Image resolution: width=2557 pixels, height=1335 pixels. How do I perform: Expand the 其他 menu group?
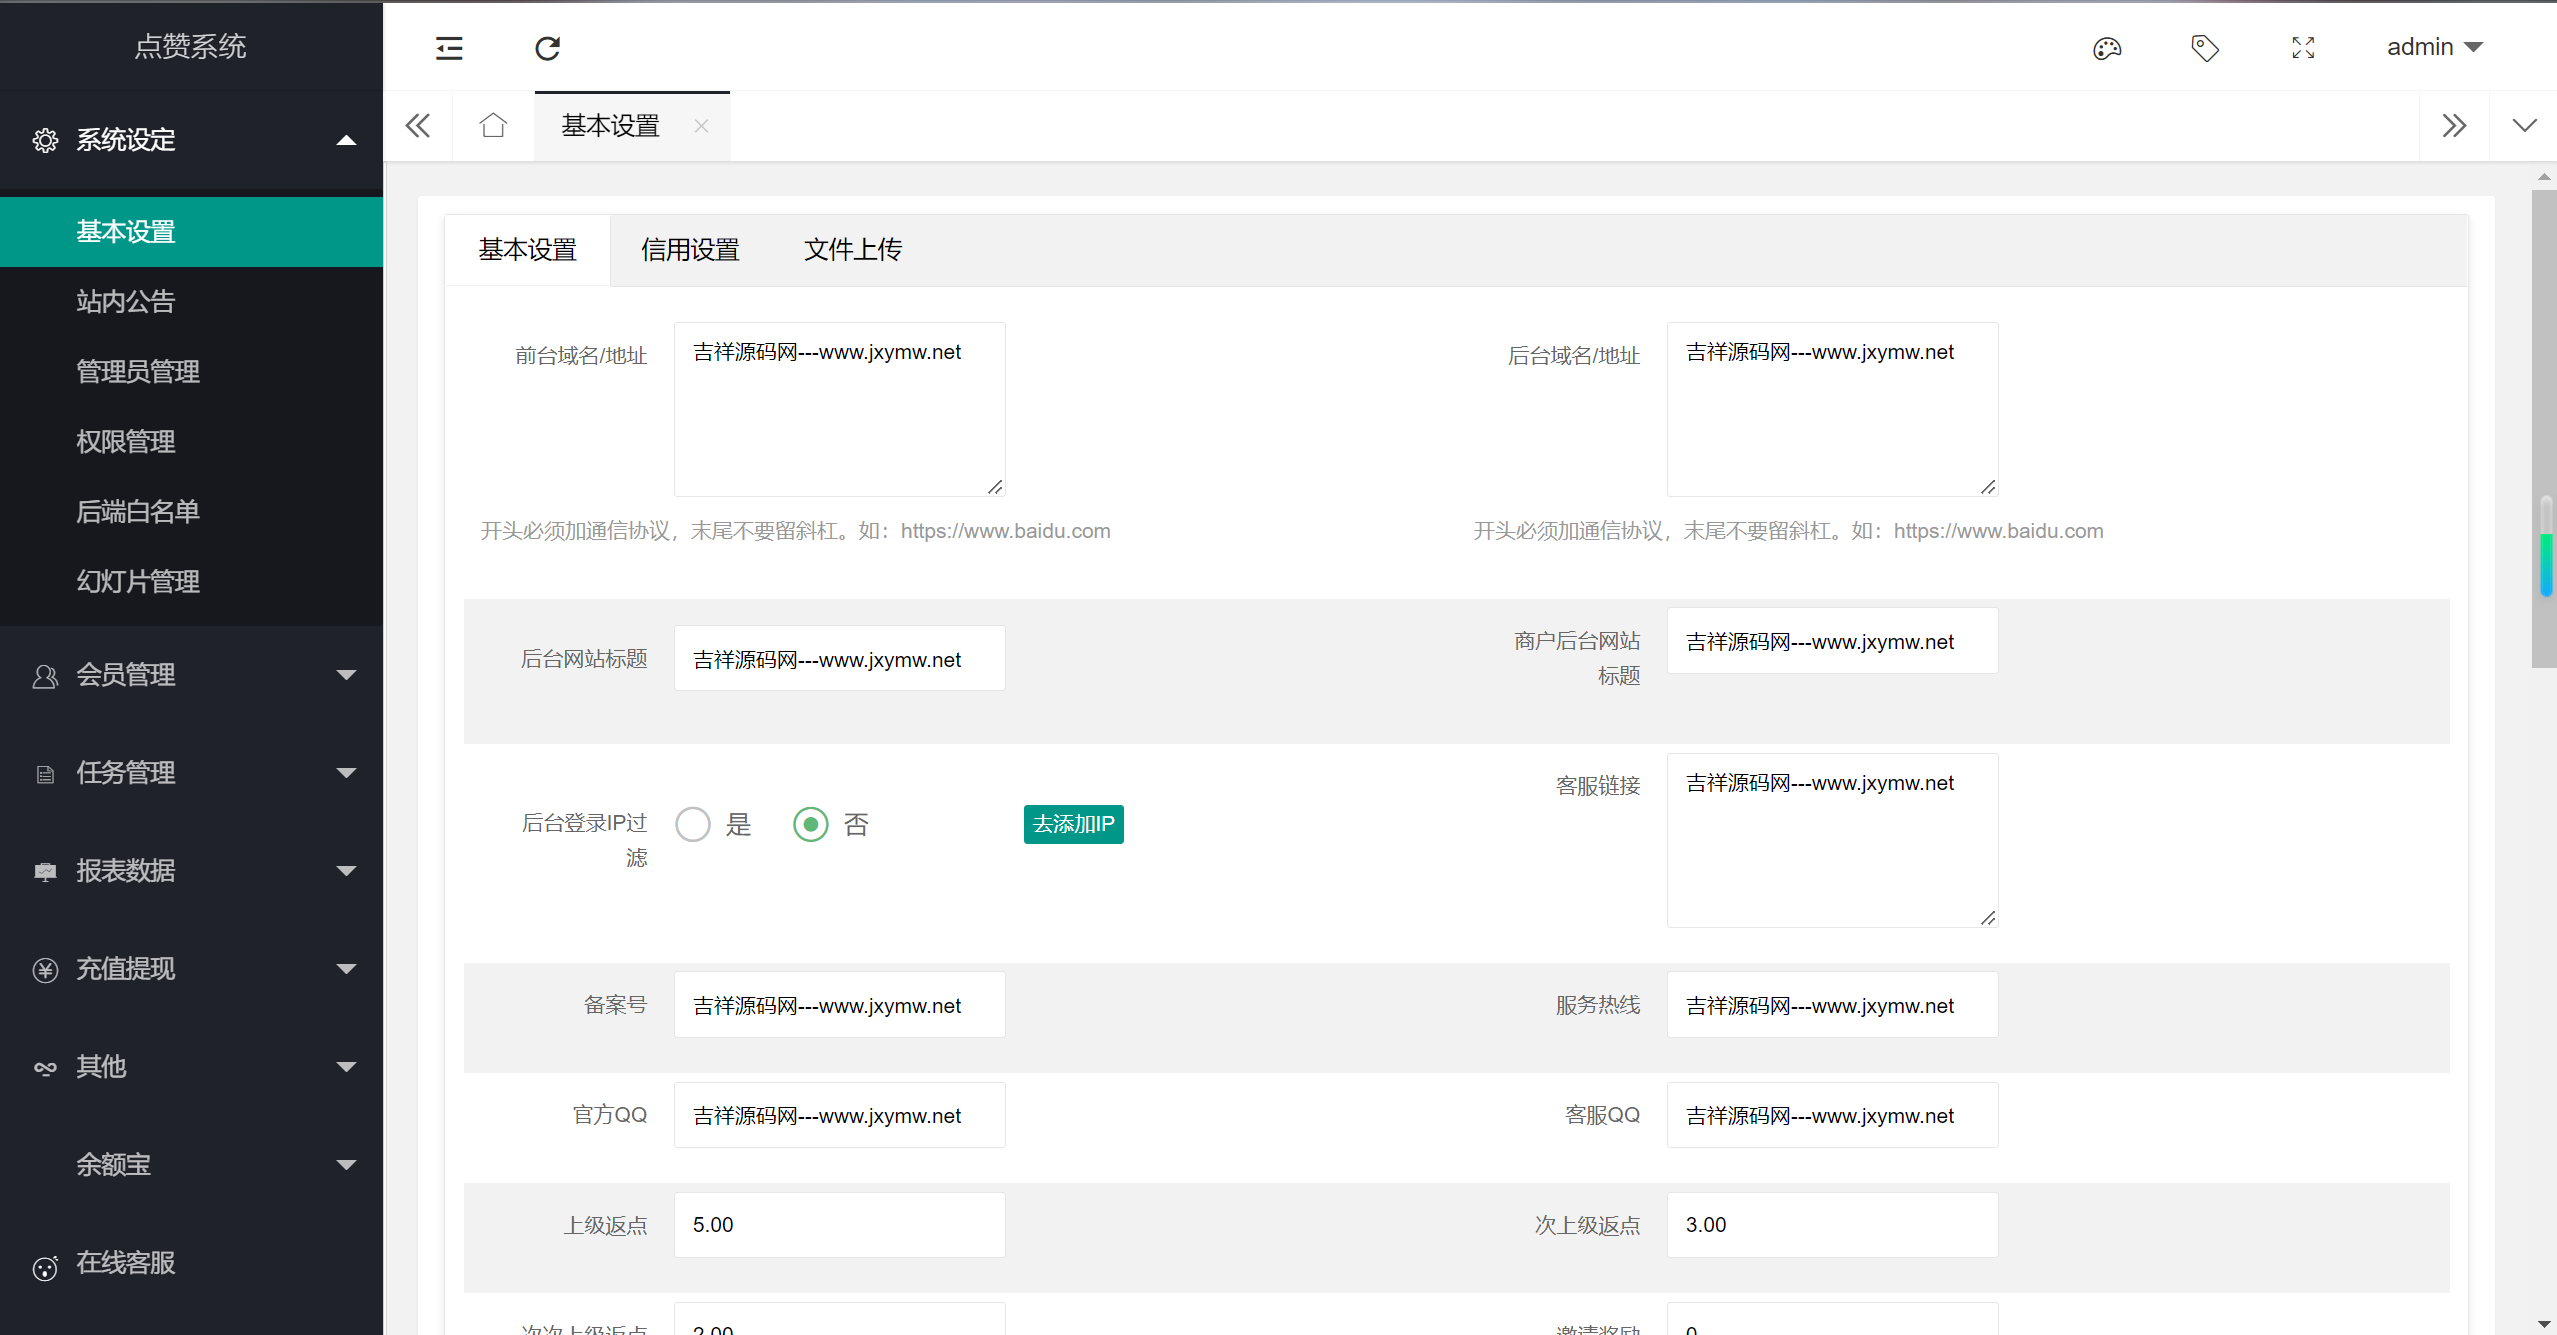coord(346,1067)
